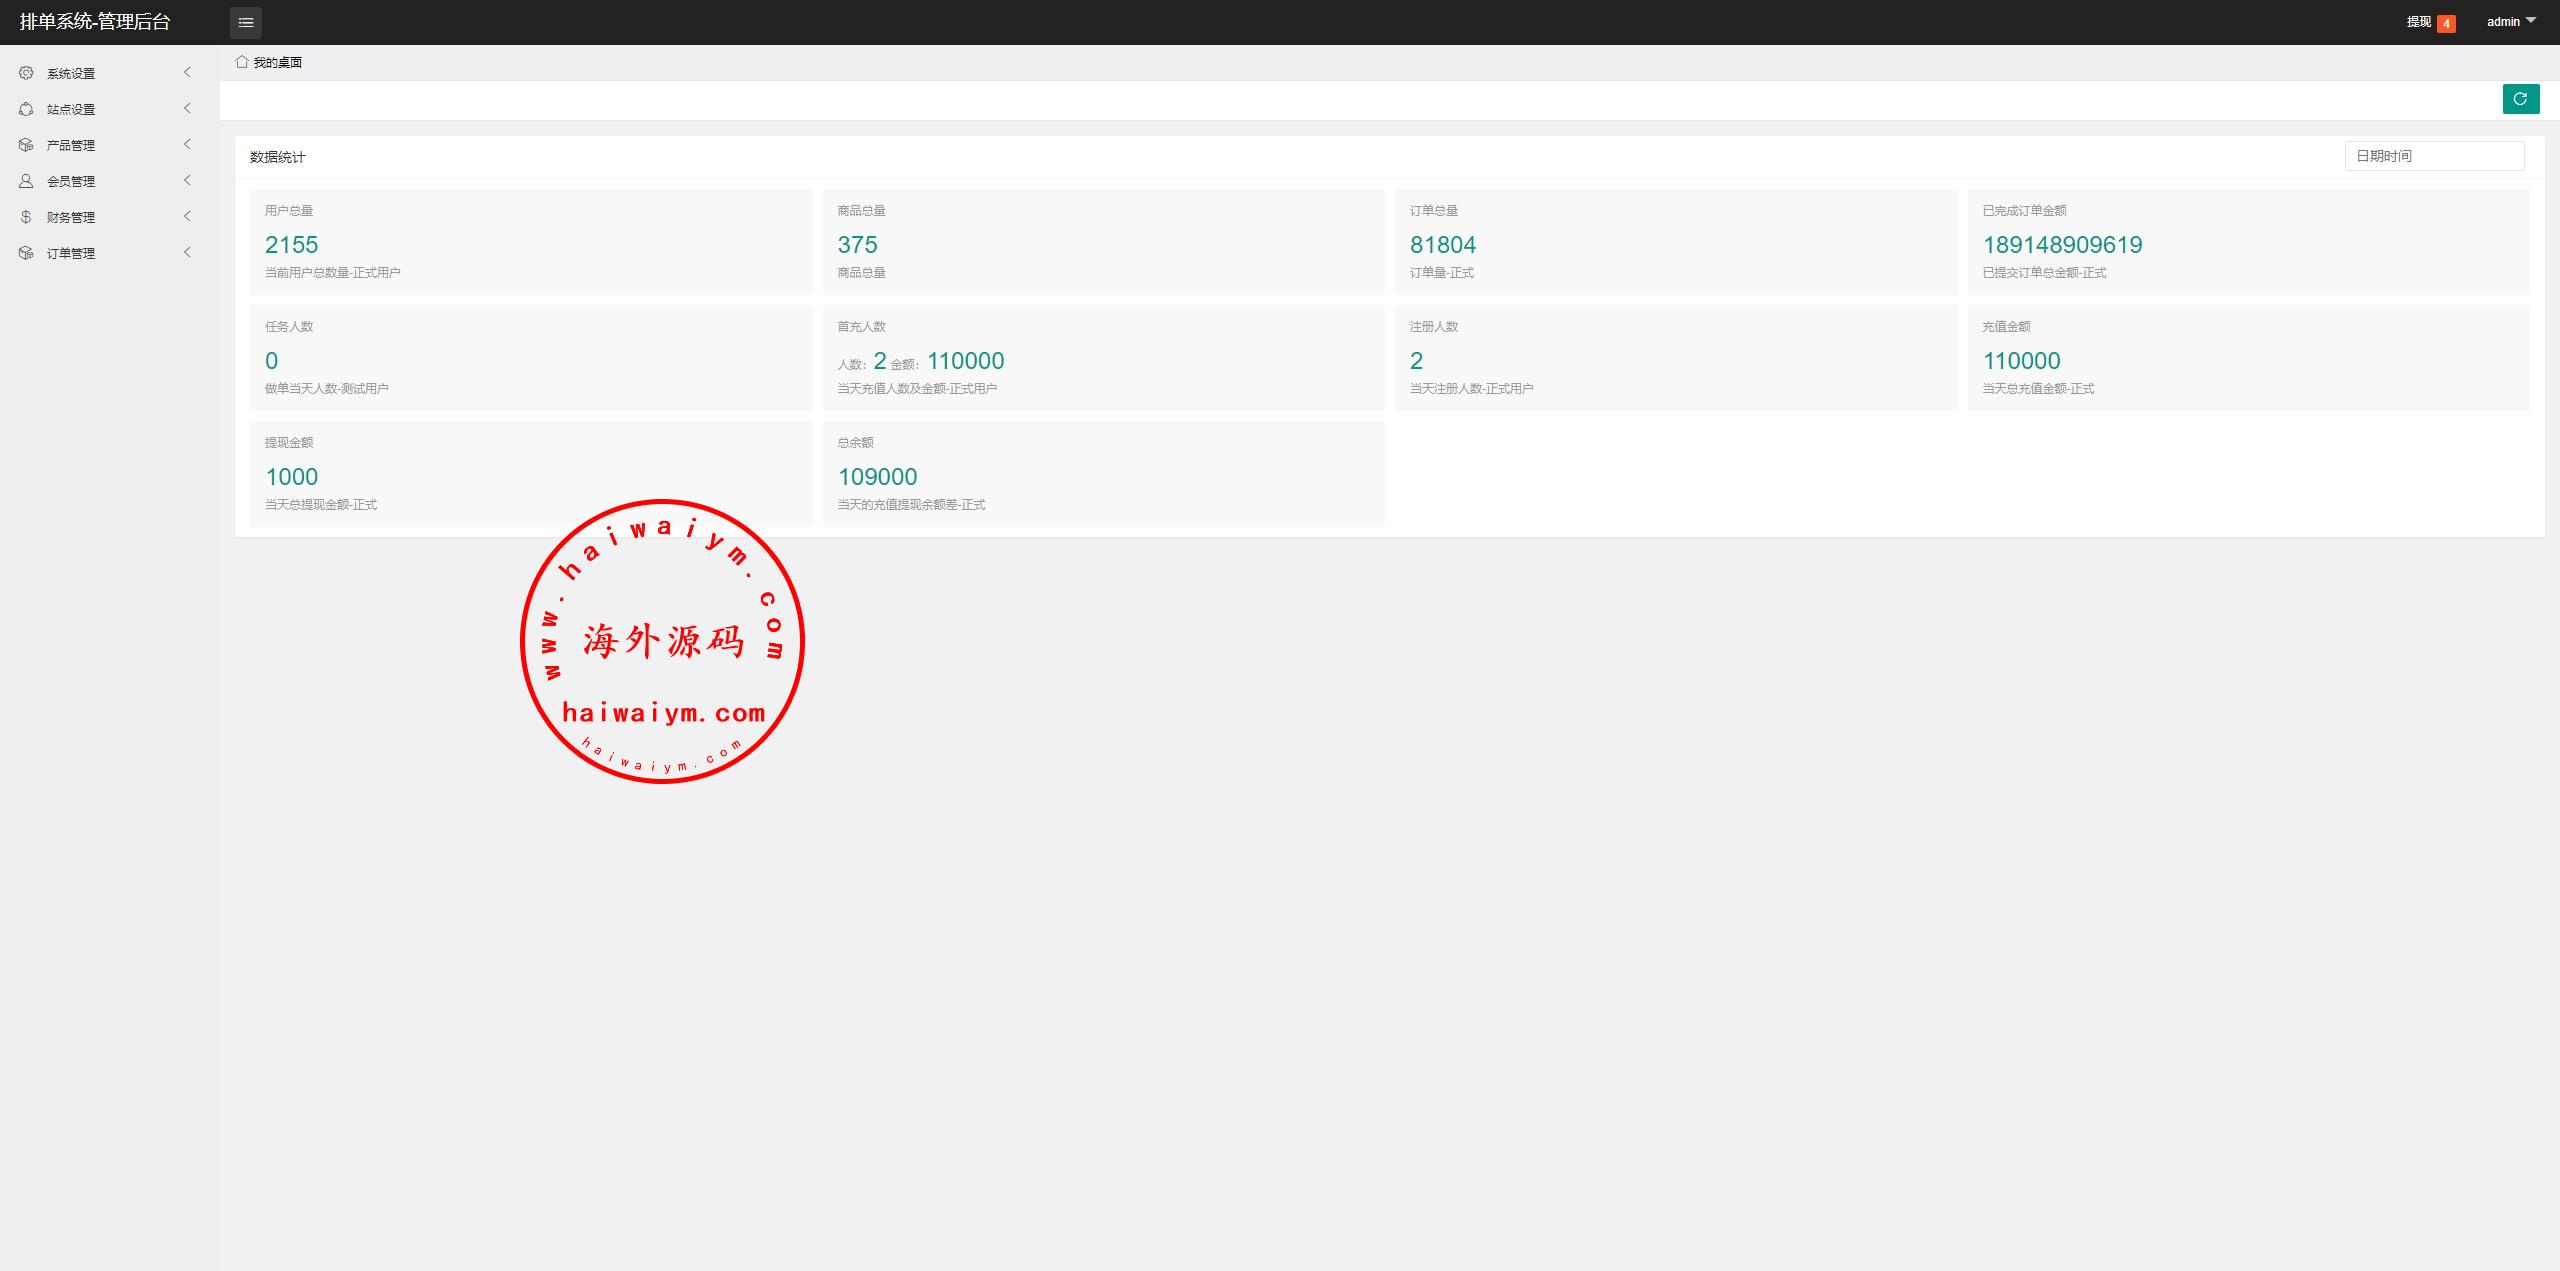The height and width of the screenshot is (1271, 2560).
Task: Open the 会员管理 menu item
Action: pos(71,181)
